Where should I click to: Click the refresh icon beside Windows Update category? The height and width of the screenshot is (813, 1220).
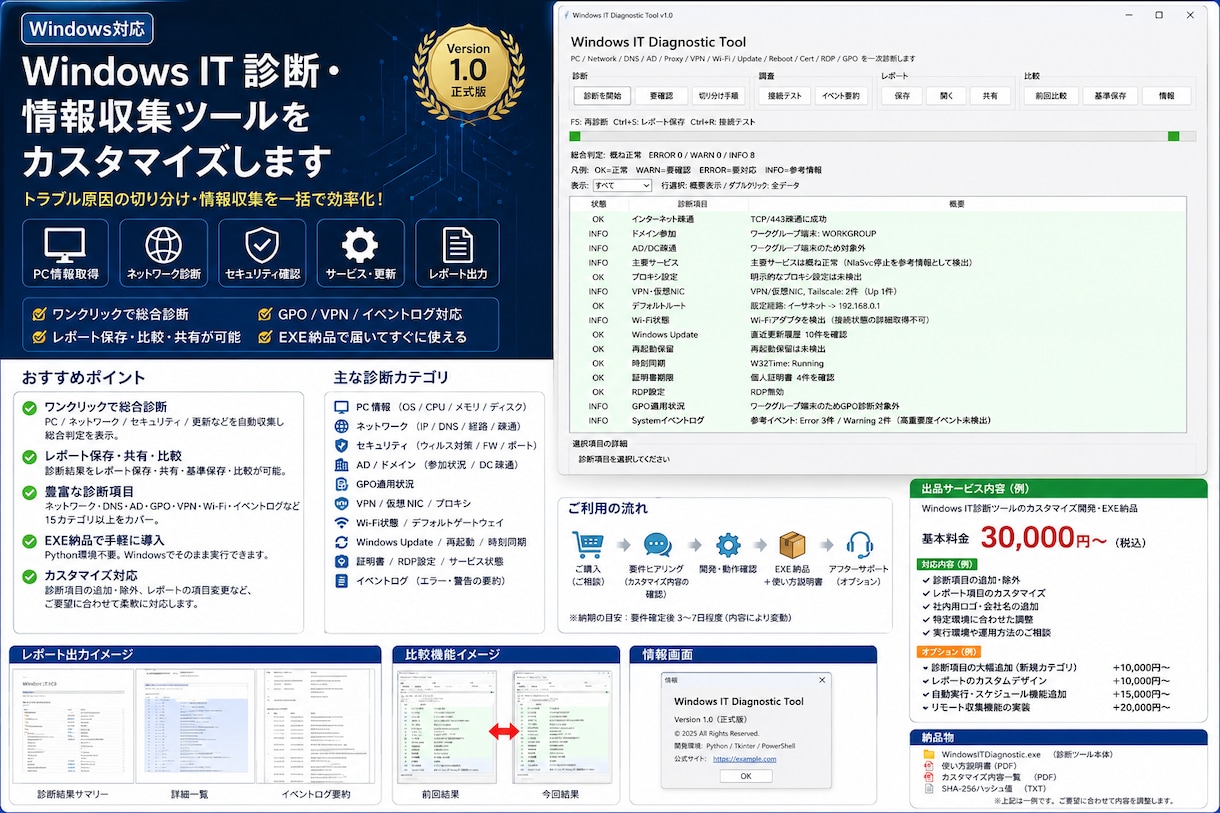[342, 542]
